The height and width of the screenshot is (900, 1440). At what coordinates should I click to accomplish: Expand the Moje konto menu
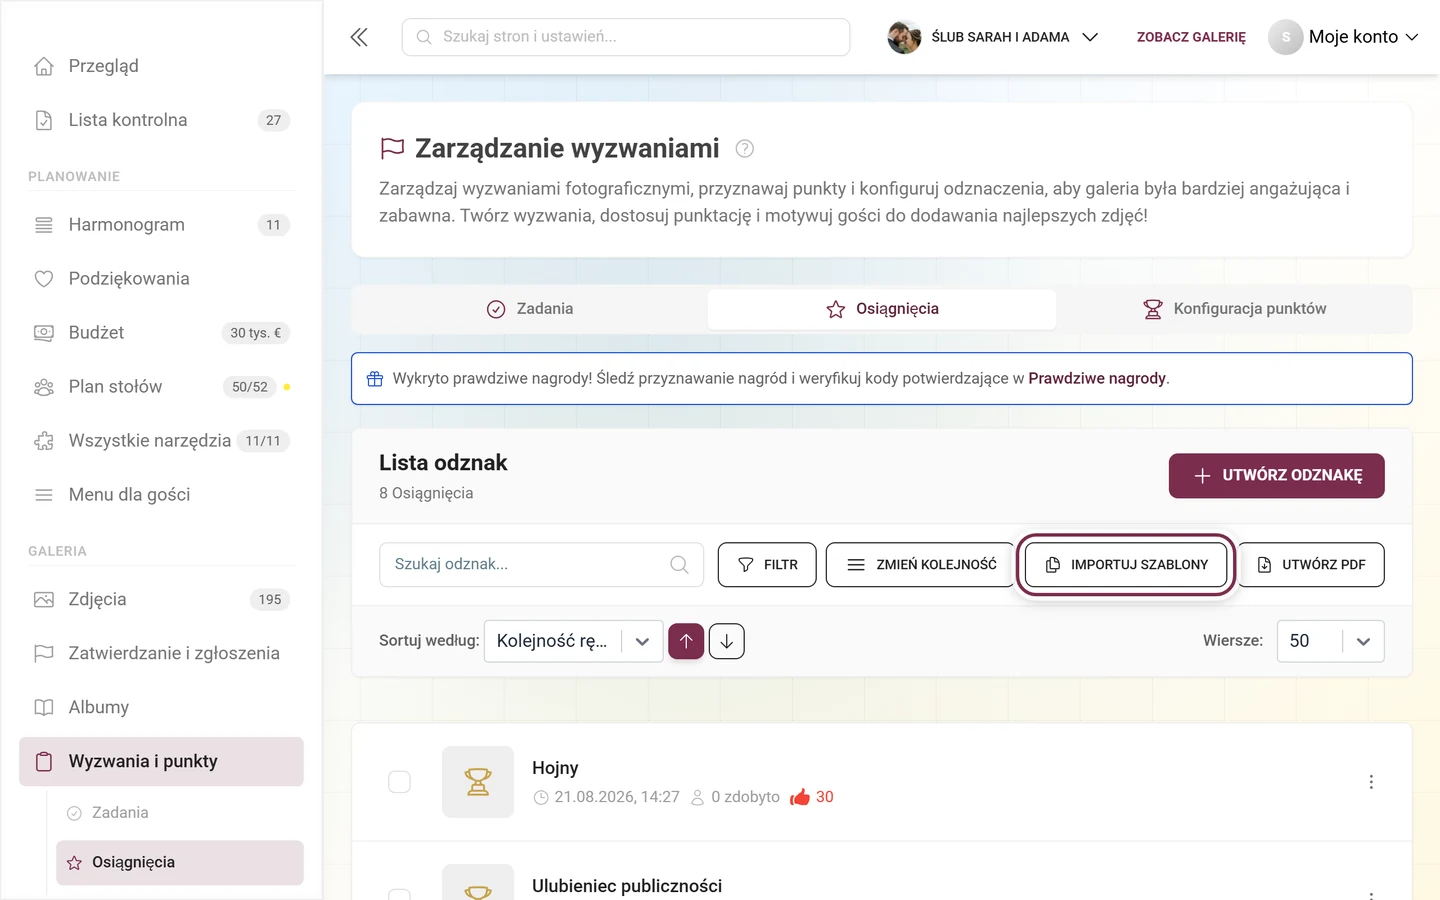coord(1344,37)
